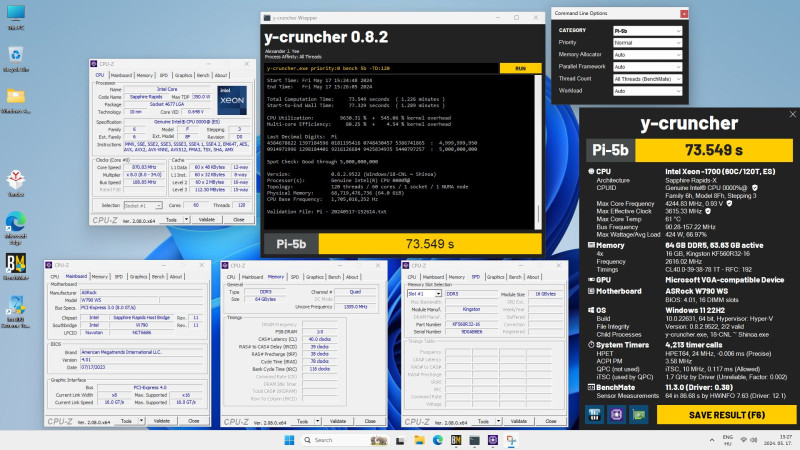Open File Explorer from the taskbar
800x450 pixels.
pos(419,440)
